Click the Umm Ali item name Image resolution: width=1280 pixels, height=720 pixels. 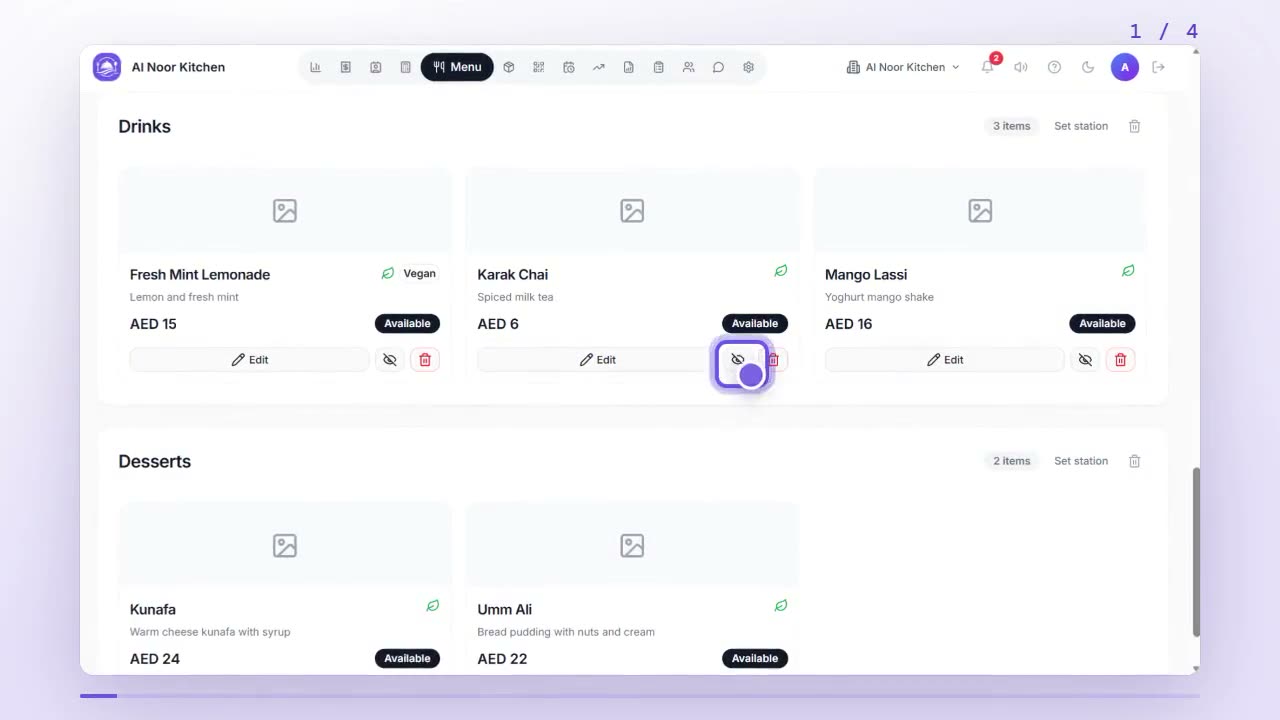(x=505, y=609)
